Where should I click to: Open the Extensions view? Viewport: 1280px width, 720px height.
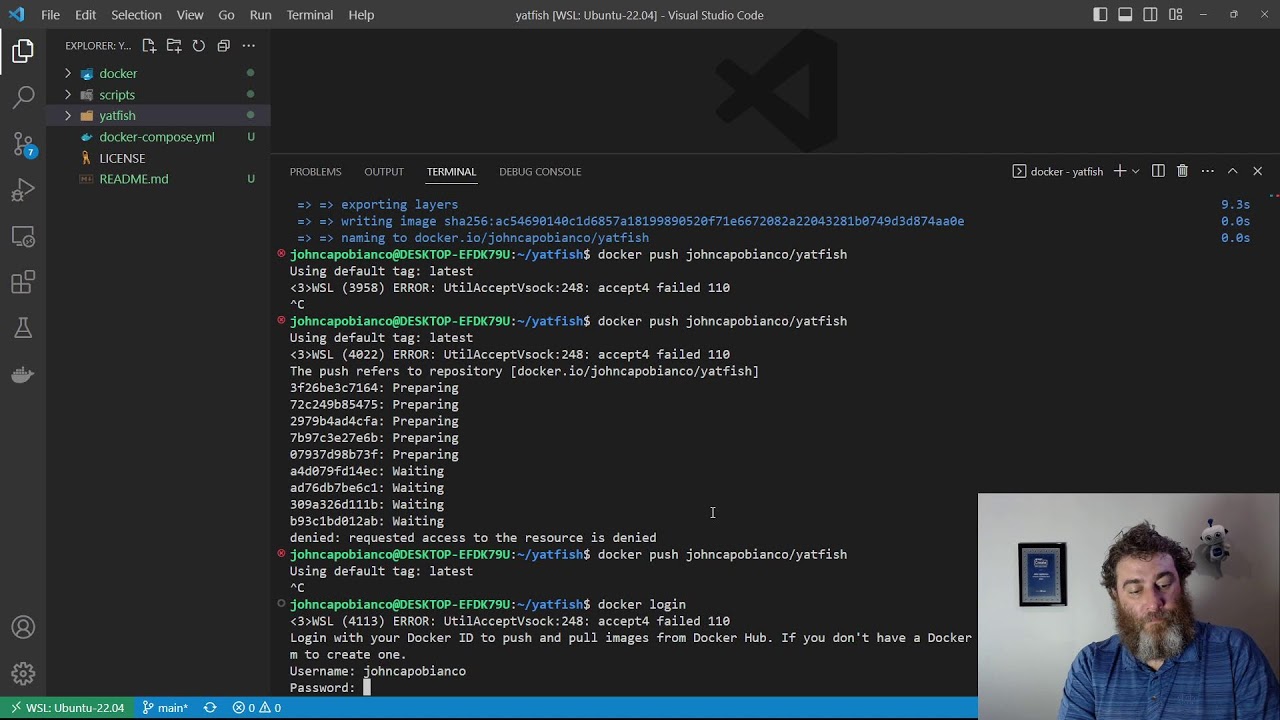(23, 283)
